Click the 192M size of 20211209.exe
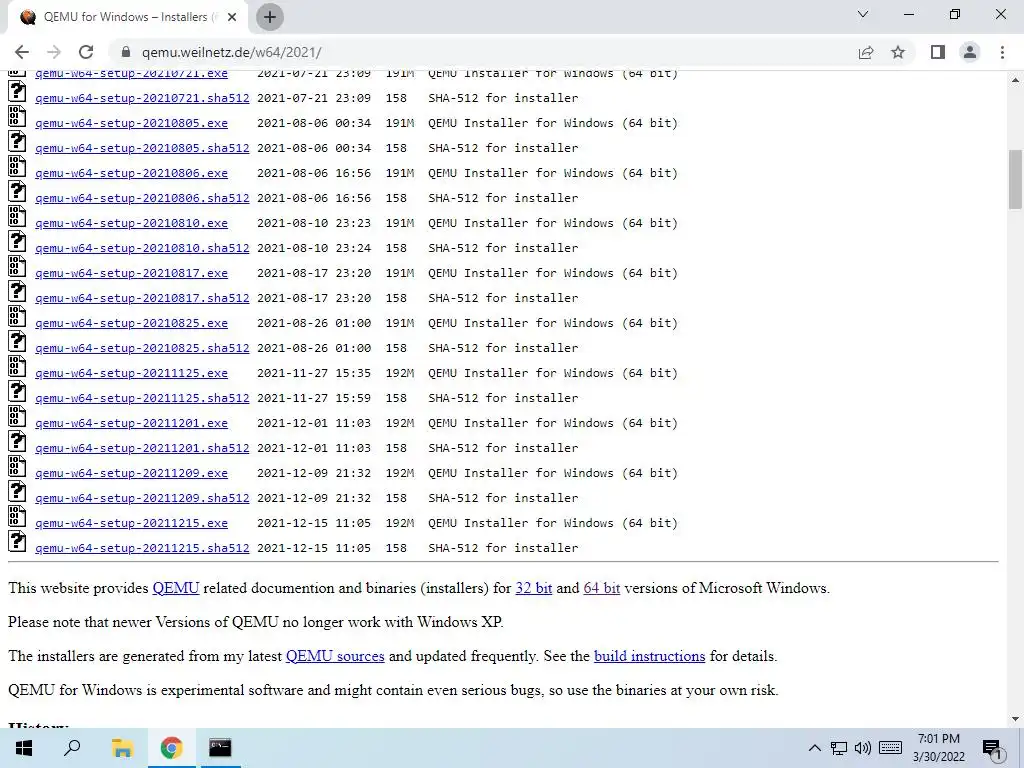Screen dimensions: 1024x768 [400, 473]
